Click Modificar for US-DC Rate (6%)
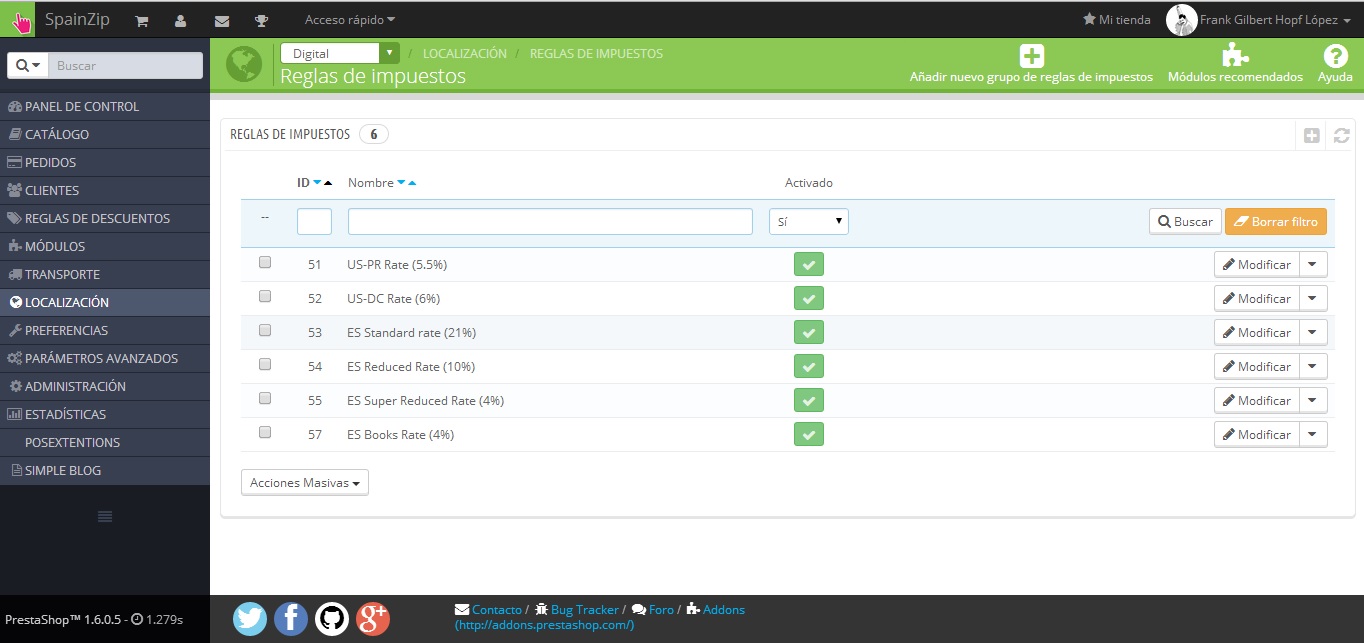This screenshot has height=643, width=1364. (x=1256, y=299)
